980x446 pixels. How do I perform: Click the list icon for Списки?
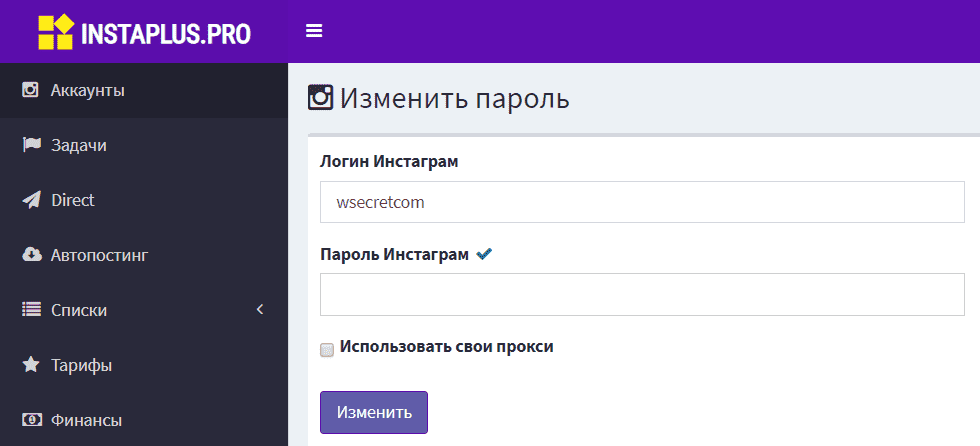tap(31, 310)
